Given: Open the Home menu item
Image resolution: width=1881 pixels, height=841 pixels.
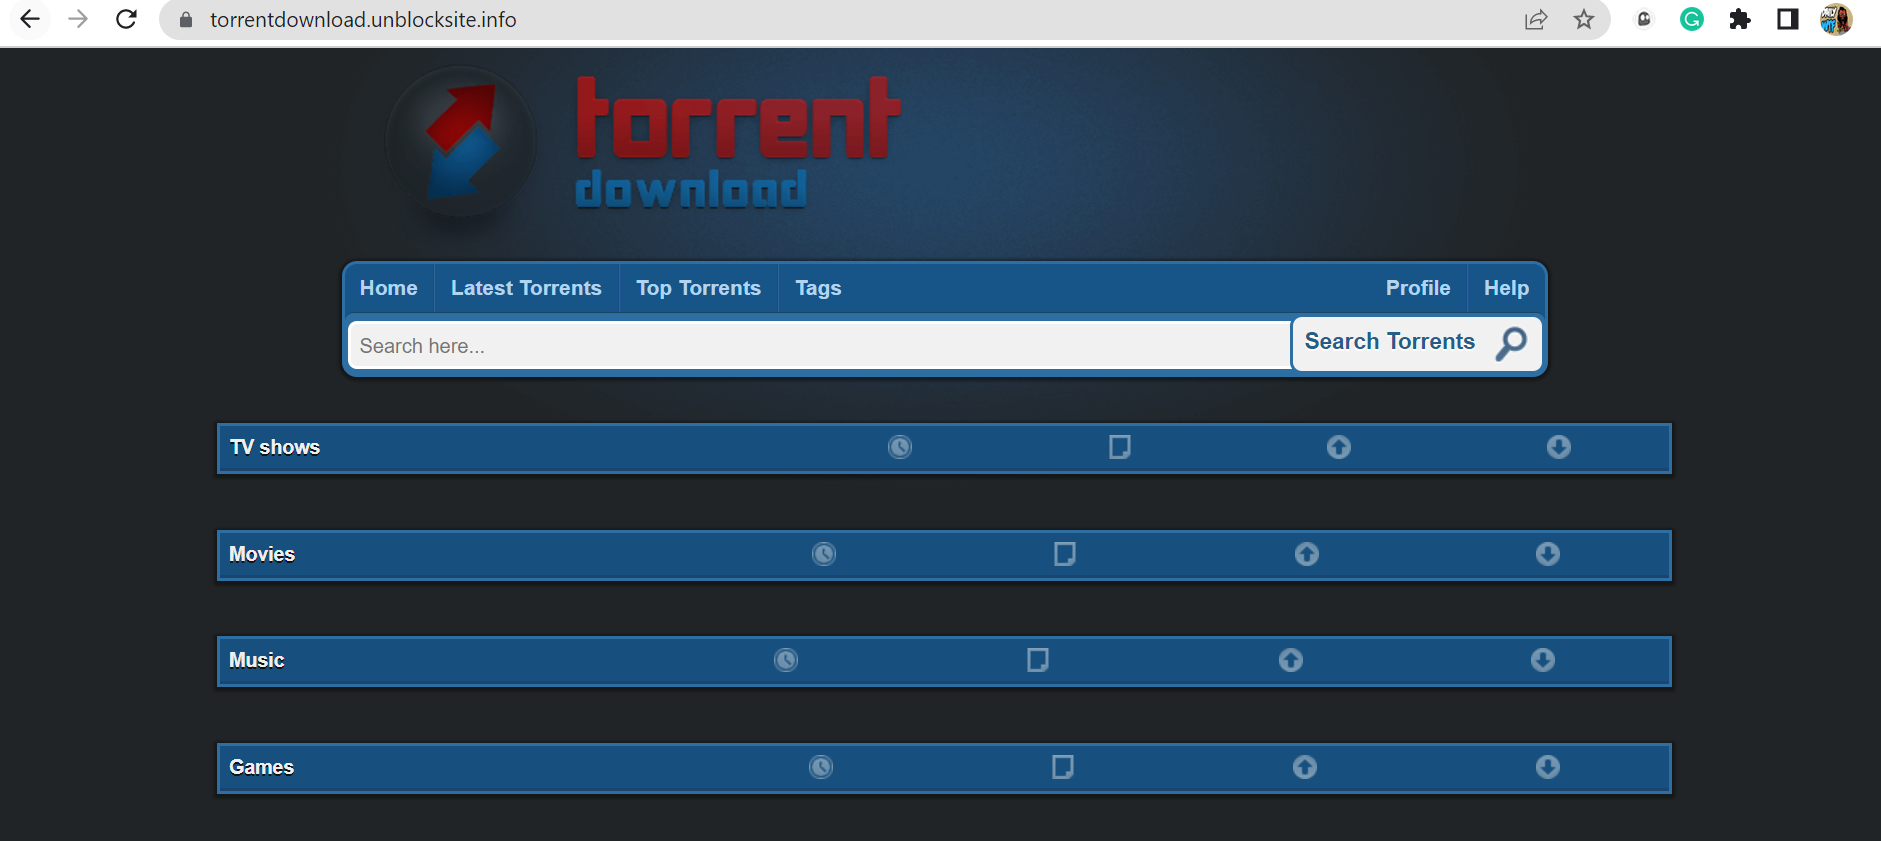Looking at the screenshot, I should click(389, 288).
